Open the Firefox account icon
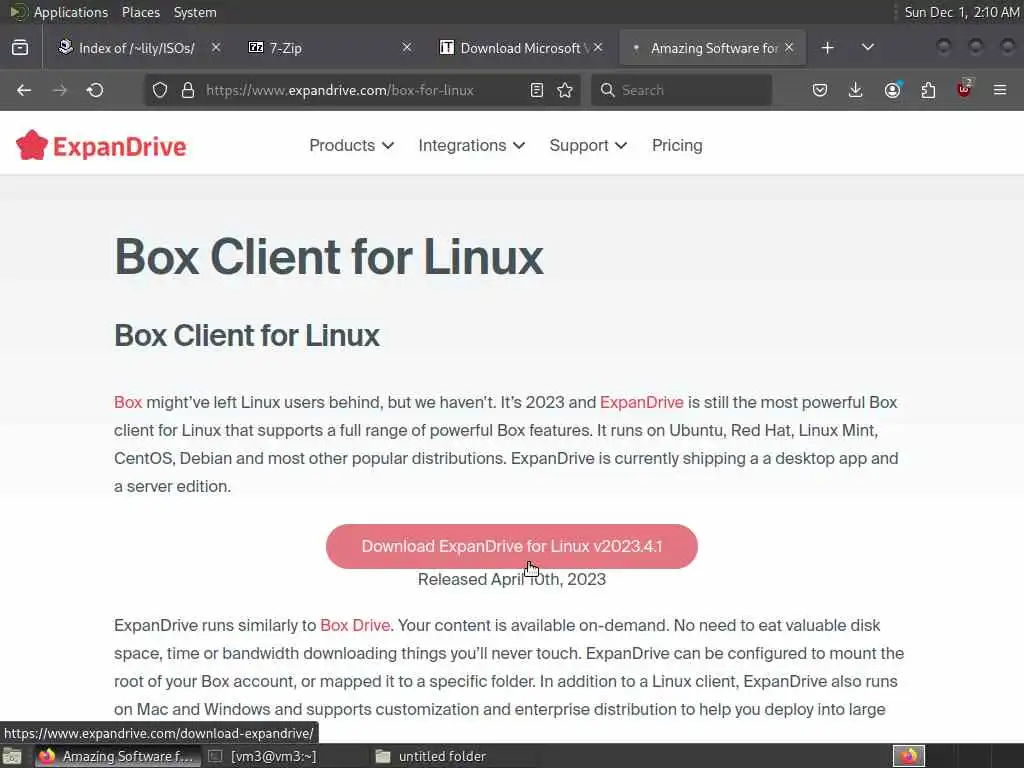 pos(892,90)
